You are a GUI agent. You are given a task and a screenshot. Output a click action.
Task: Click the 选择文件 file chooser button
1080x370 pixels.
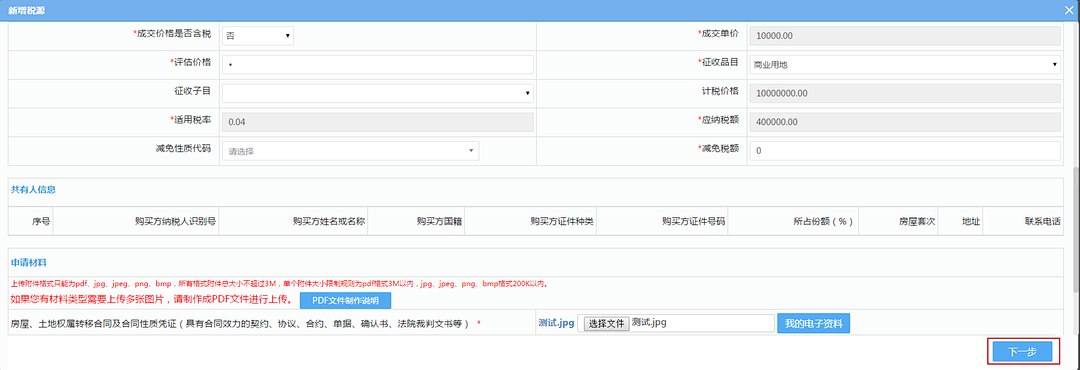pyautogui.click(x=607, y=323)
